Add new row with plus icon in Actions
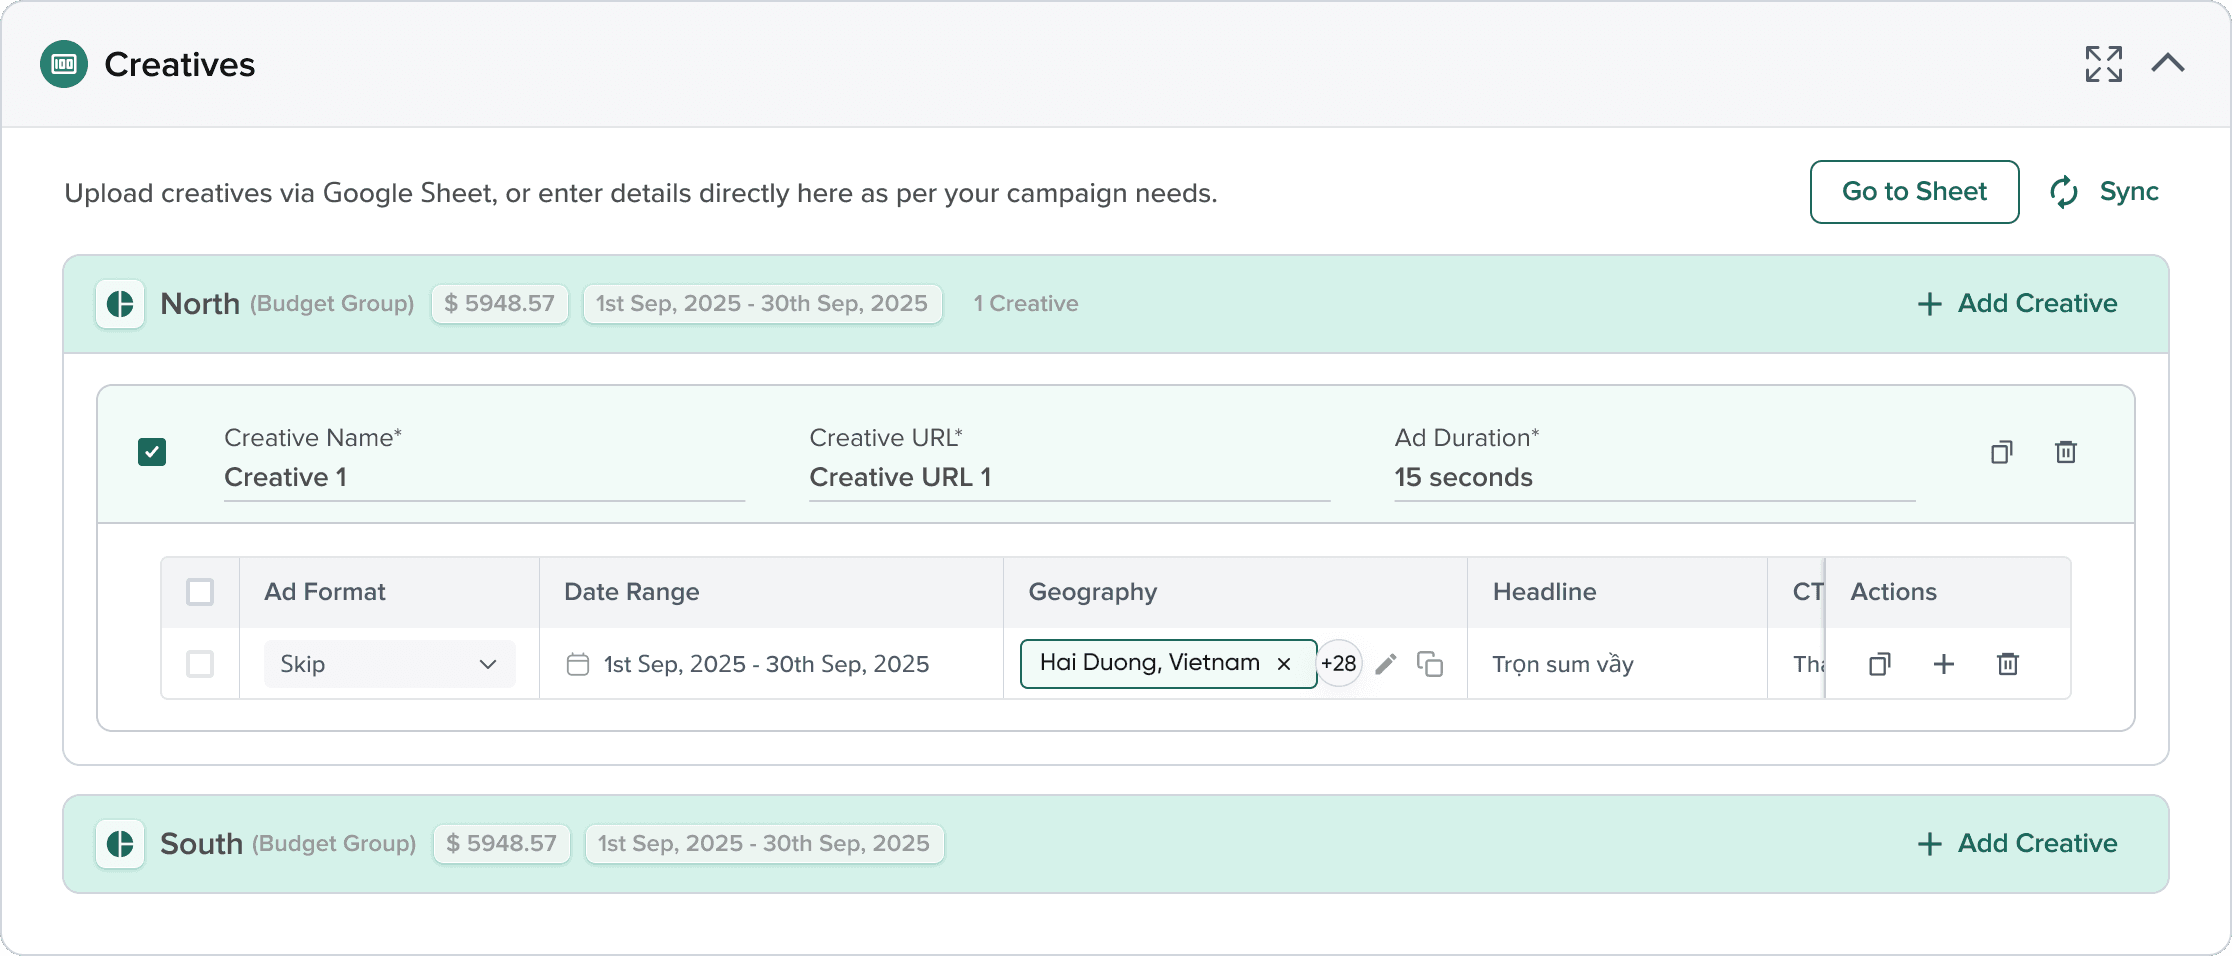The image size is (2232, 956). 1943,664
